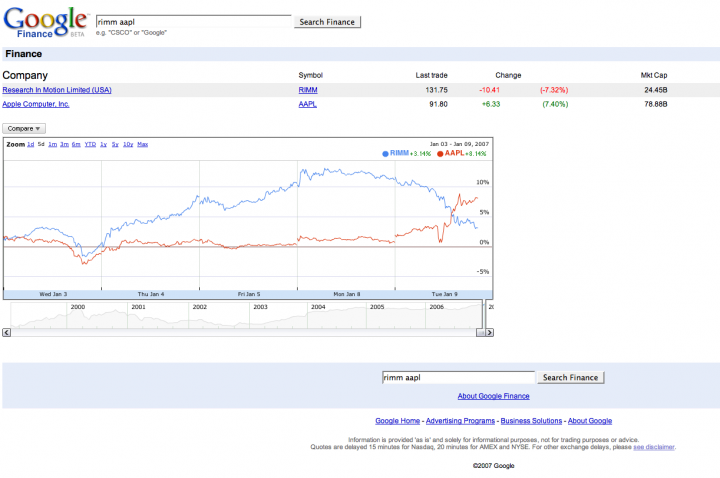Click the Mkt Cap column header

coord(654,75)
